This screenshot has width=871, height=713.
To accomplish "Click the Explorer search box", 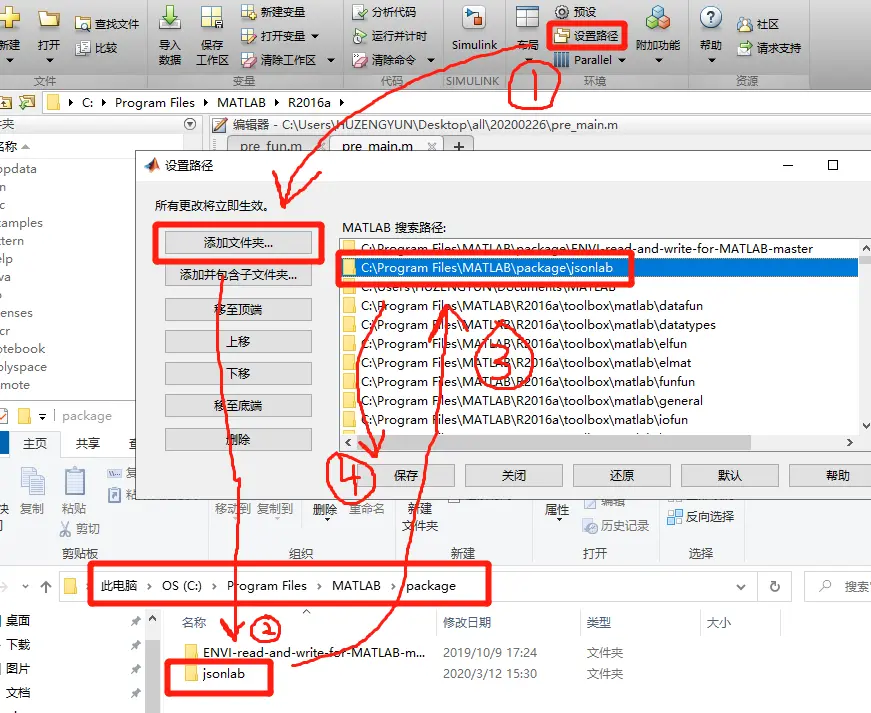I will tap(838, 586).
